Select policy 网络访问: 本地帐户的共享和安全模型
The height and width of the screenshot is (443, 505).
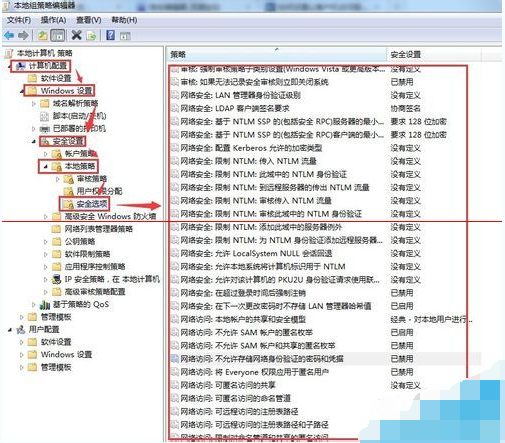tap(243, 319)
